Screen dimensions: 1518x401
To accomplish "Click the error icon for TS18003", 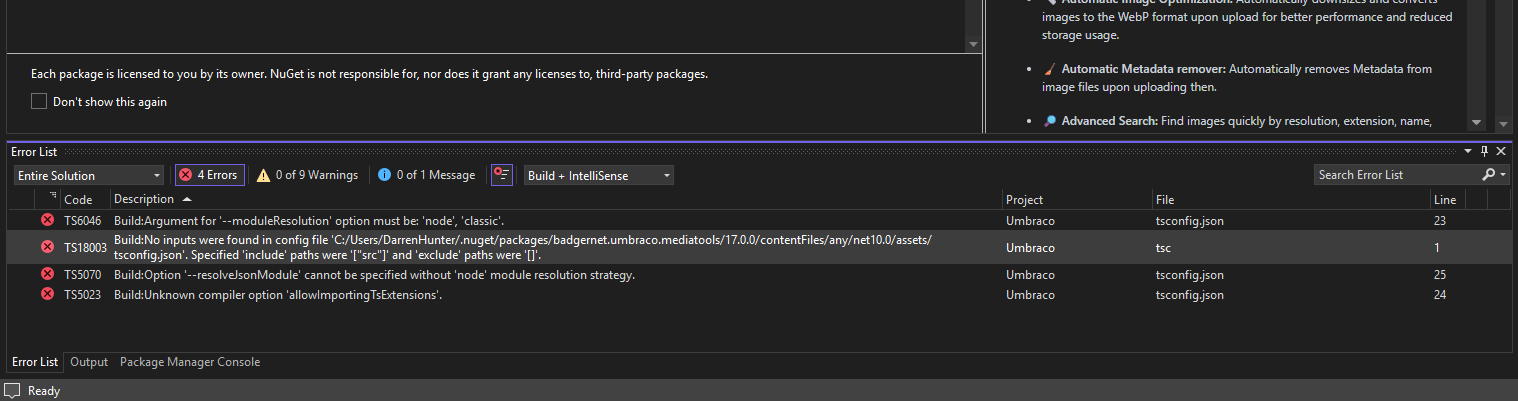I will tap(47, 247).
